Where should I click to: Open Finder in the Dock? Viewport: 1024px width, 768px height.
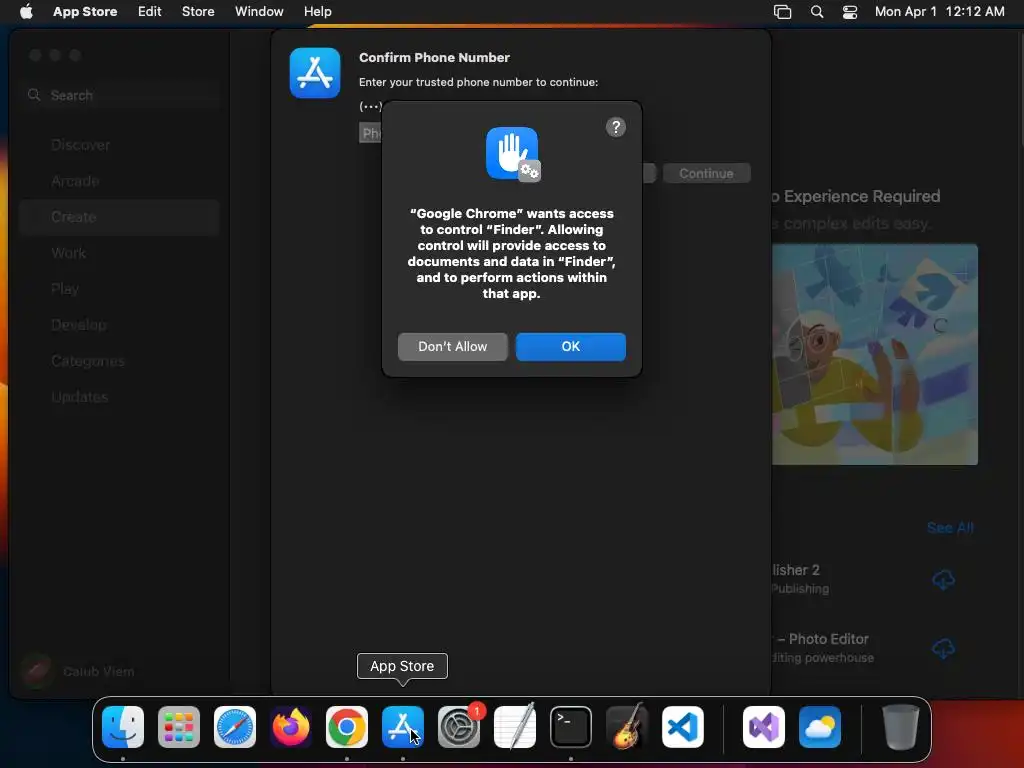tap(123, 727)
